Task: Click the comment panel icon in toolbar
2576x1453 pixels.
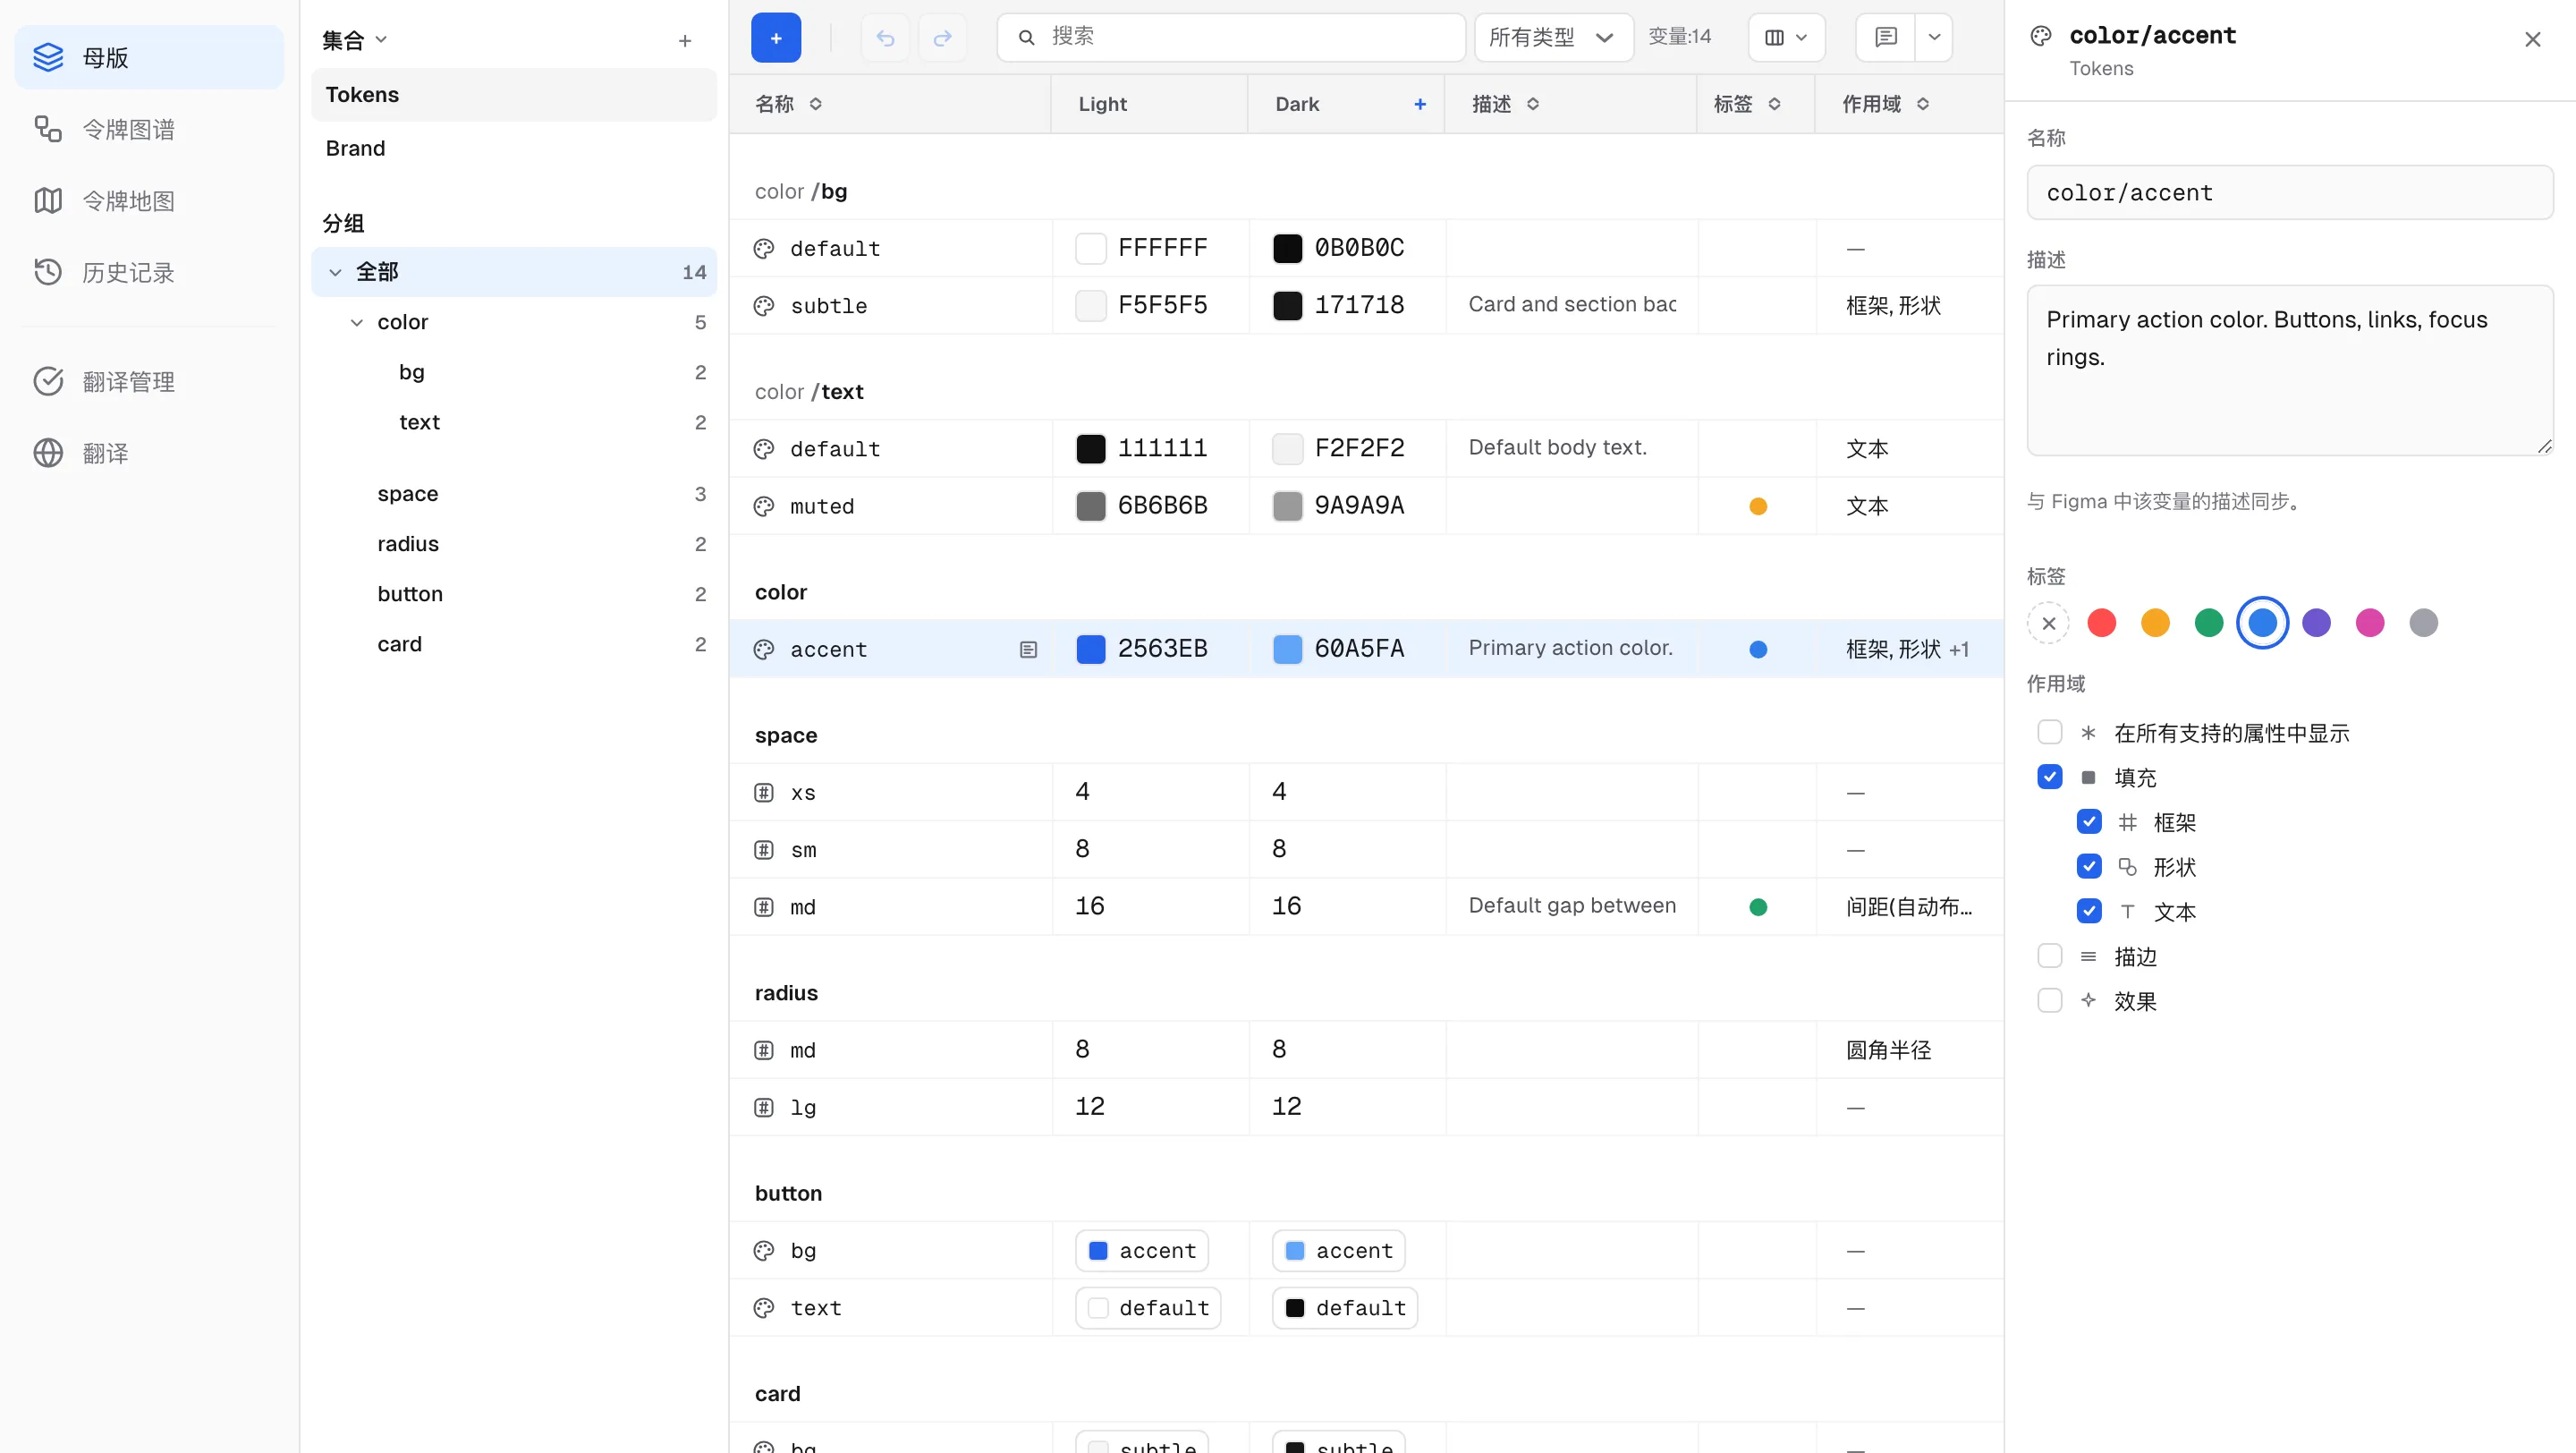Action: (x=1886, y=38)
